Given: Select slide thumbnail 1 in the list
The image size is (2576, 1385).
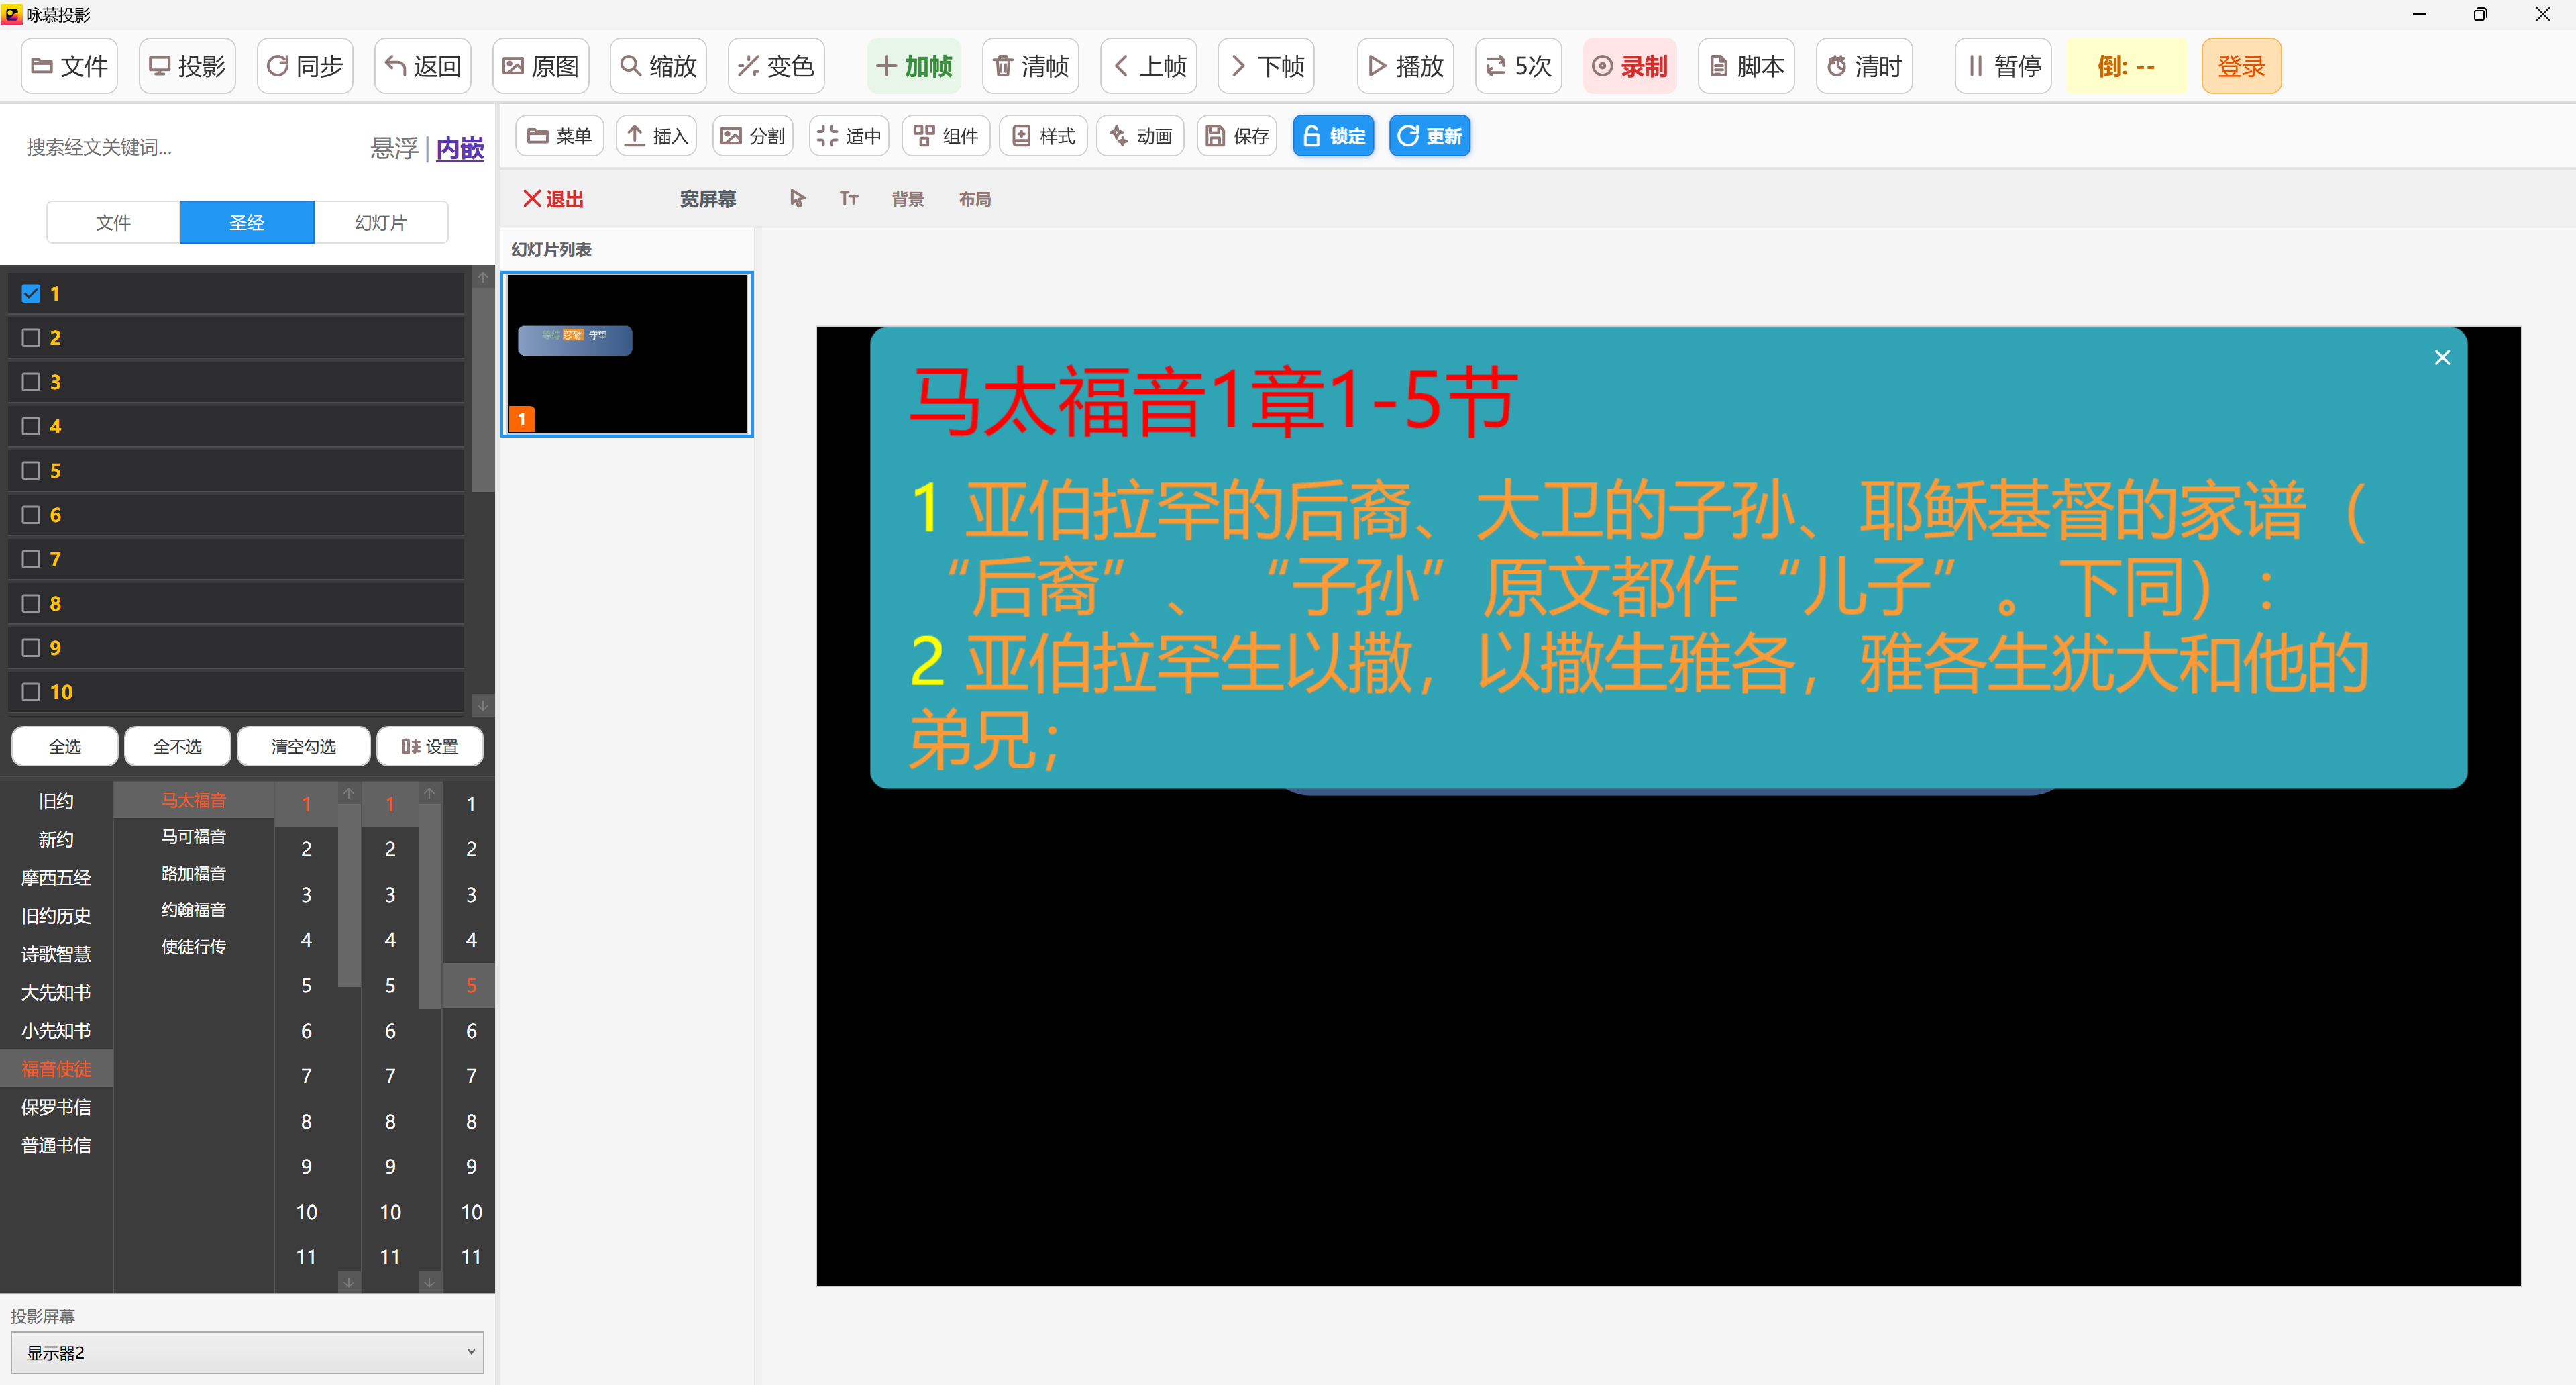Looking at the screenshot, I should pos(626,353).
